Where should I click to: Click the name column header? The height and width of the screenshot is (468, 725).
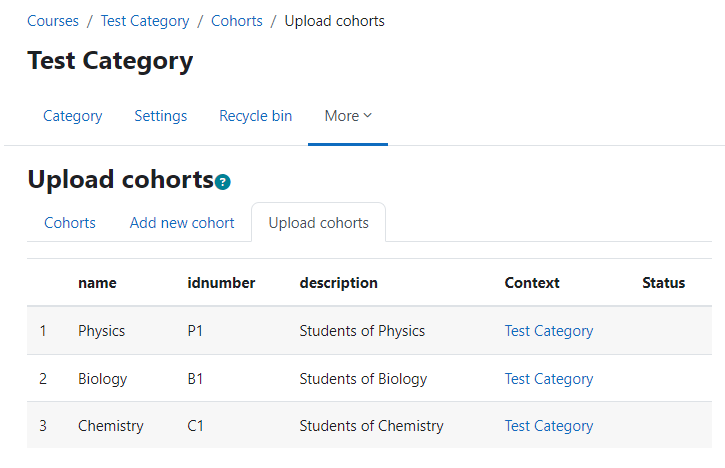click(98, 283)
